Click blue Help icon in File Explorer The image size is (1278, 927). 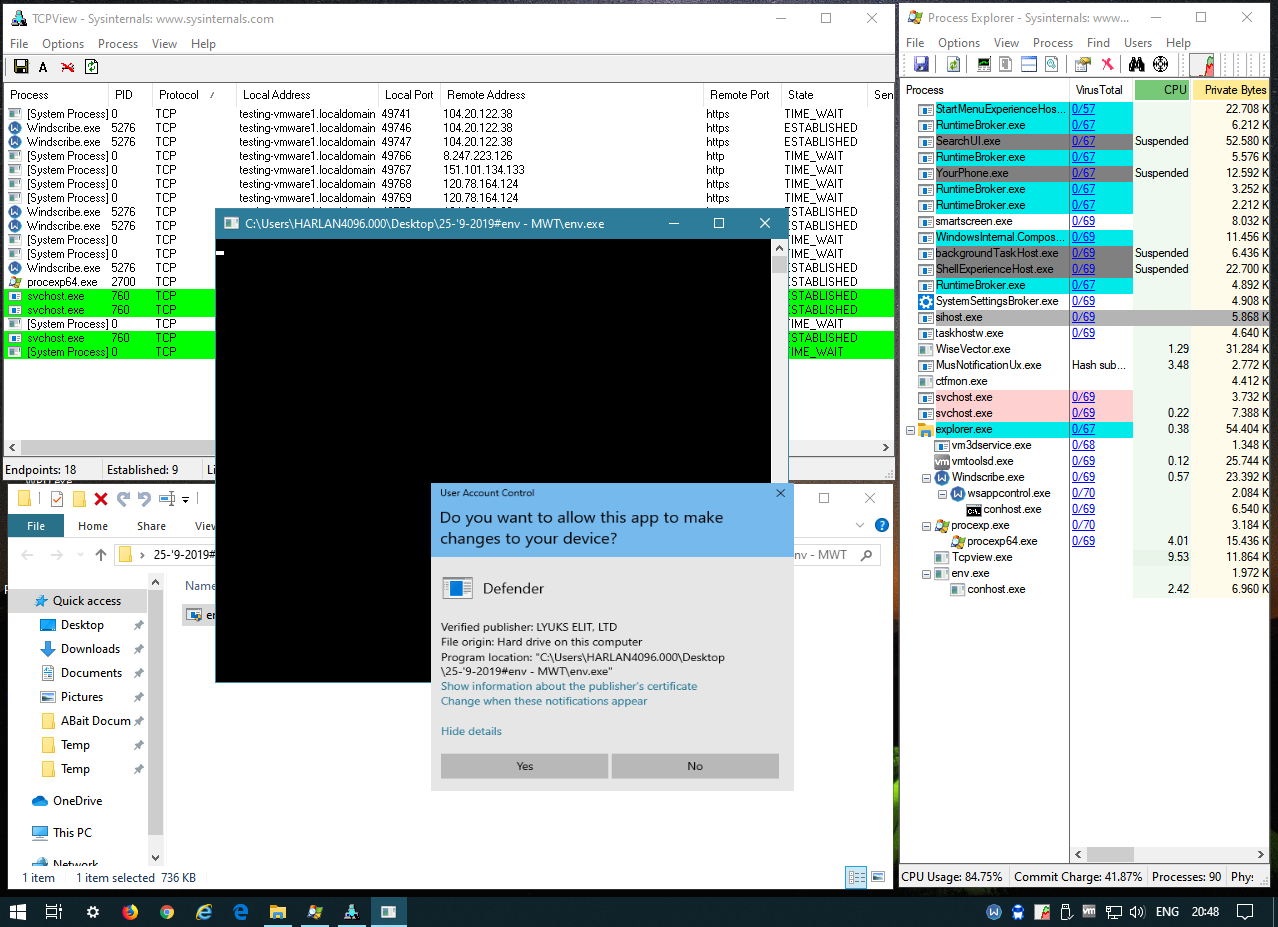[881, 525]
